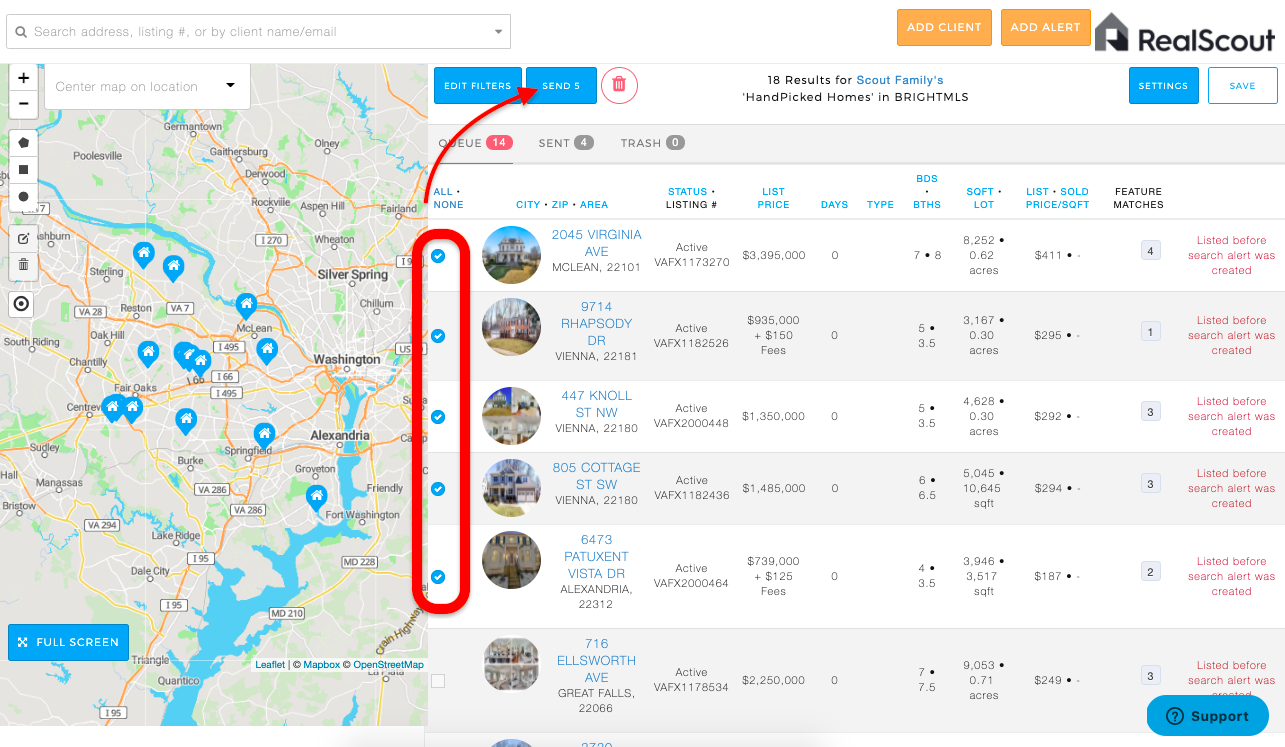Click the house marker near McLean
This screenshot has width=1285, height=747.
point(246,306)
